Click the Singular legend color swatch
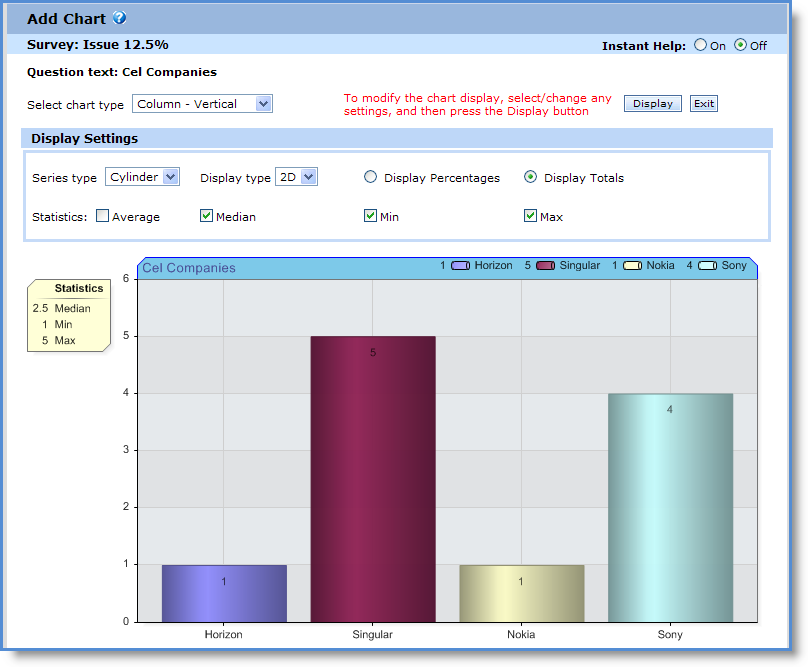The width and height of the screenshot is (808, 667). pyautogui.click(x=545, y=266)
